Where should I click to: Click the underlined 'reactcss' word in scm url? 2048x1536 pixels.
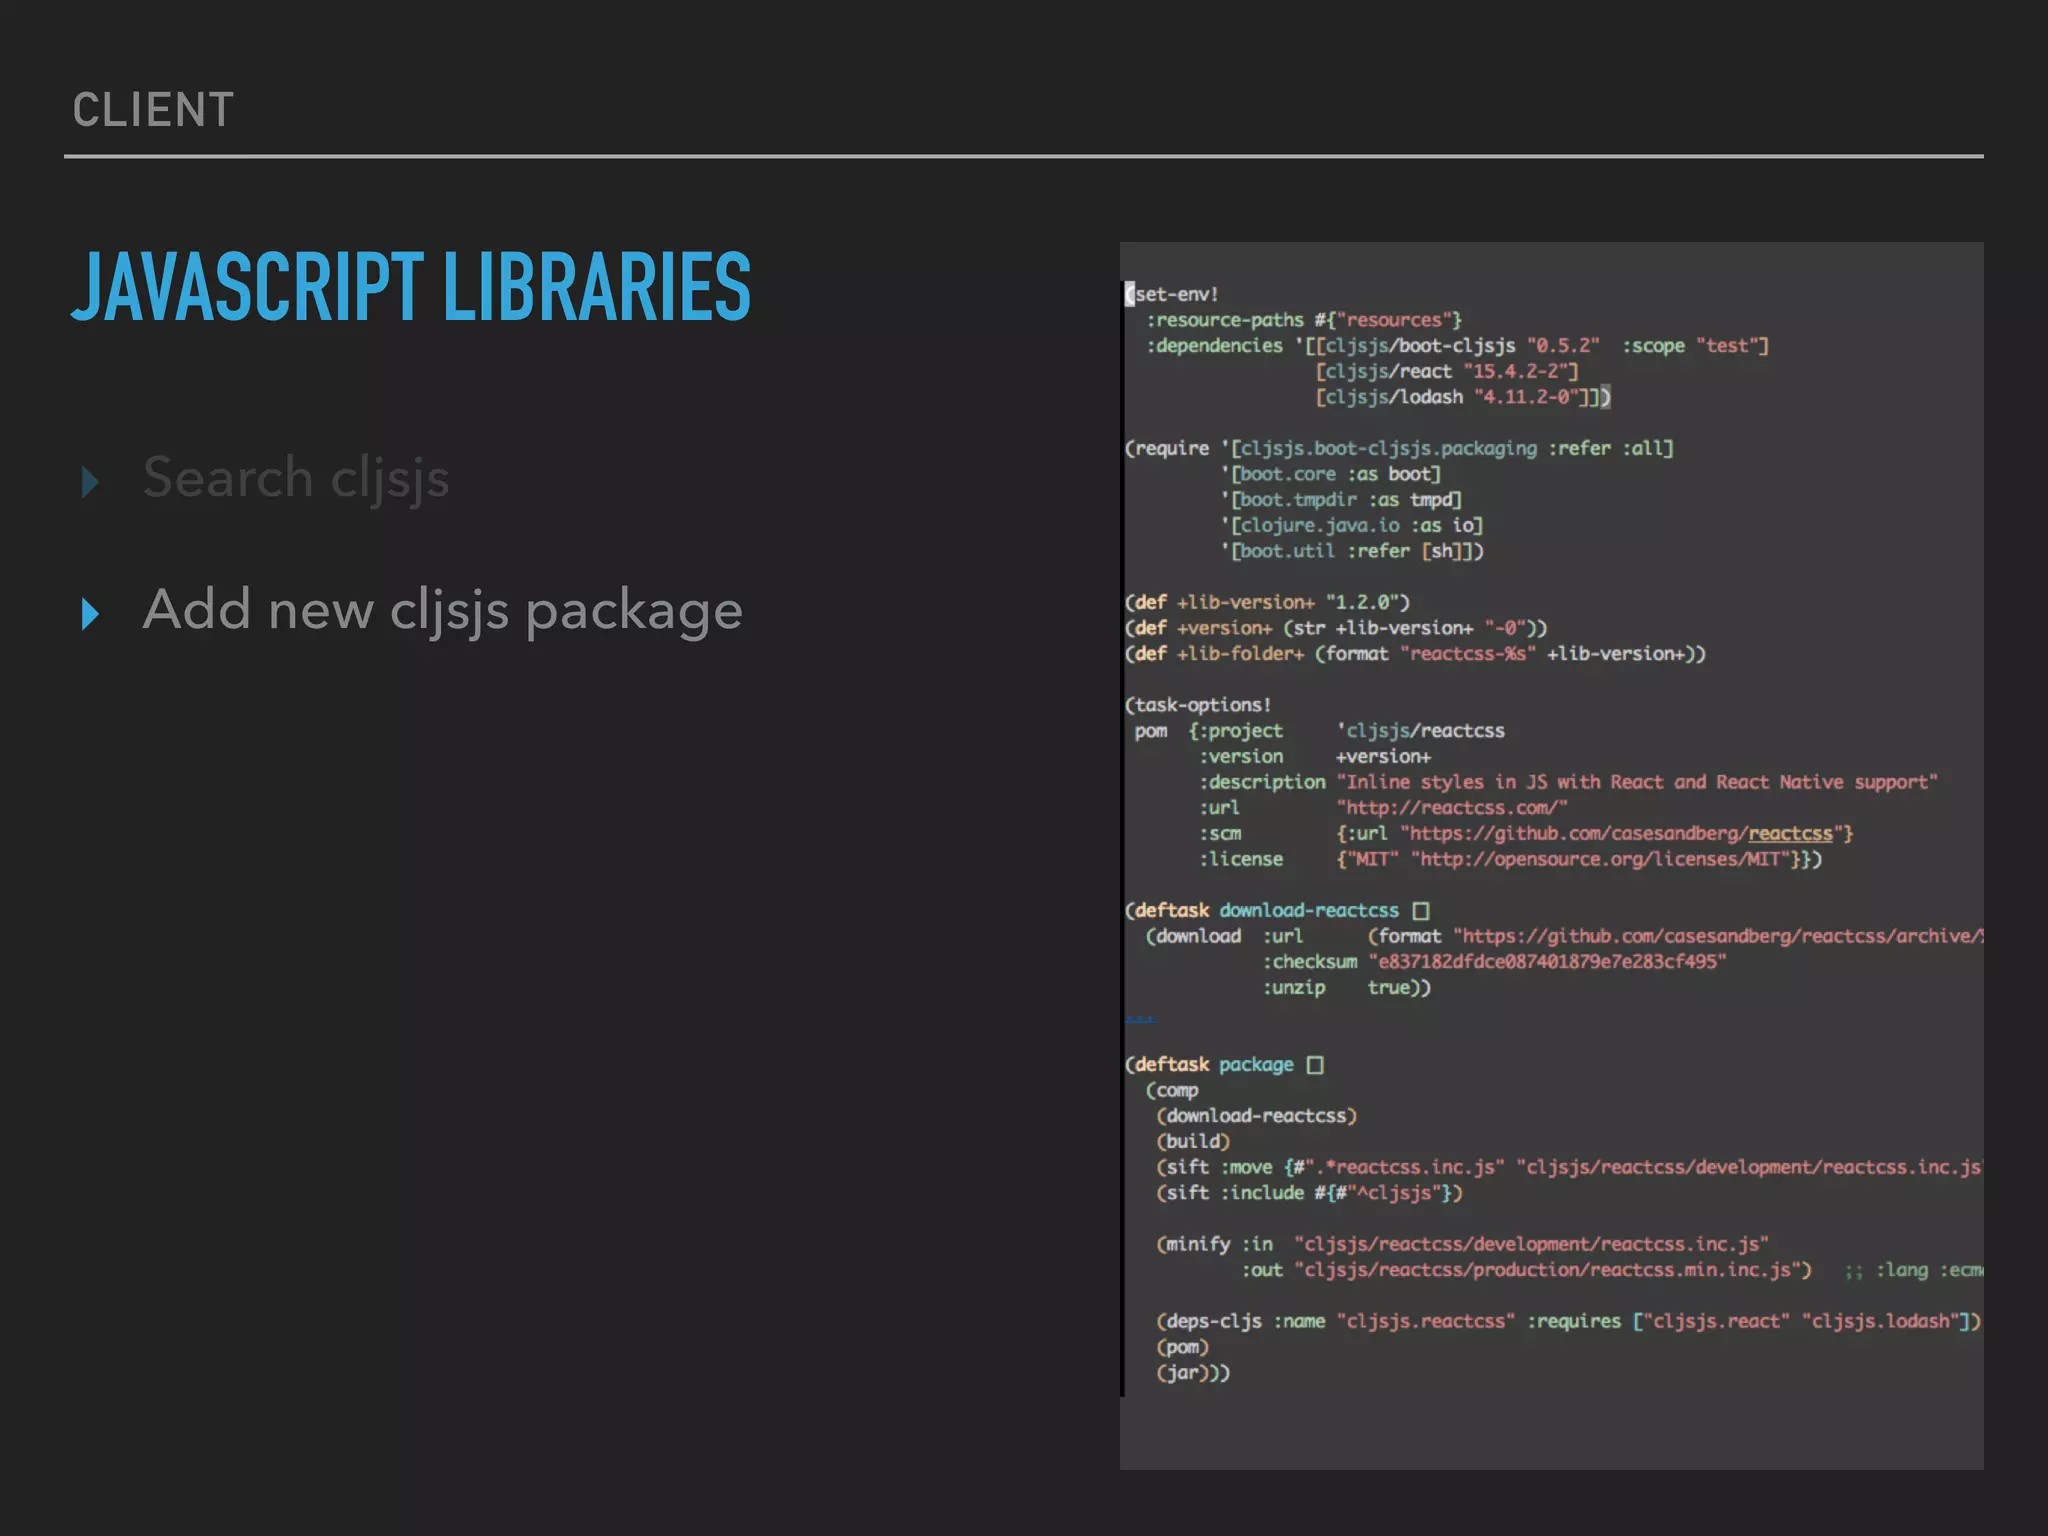[1790, 834]
